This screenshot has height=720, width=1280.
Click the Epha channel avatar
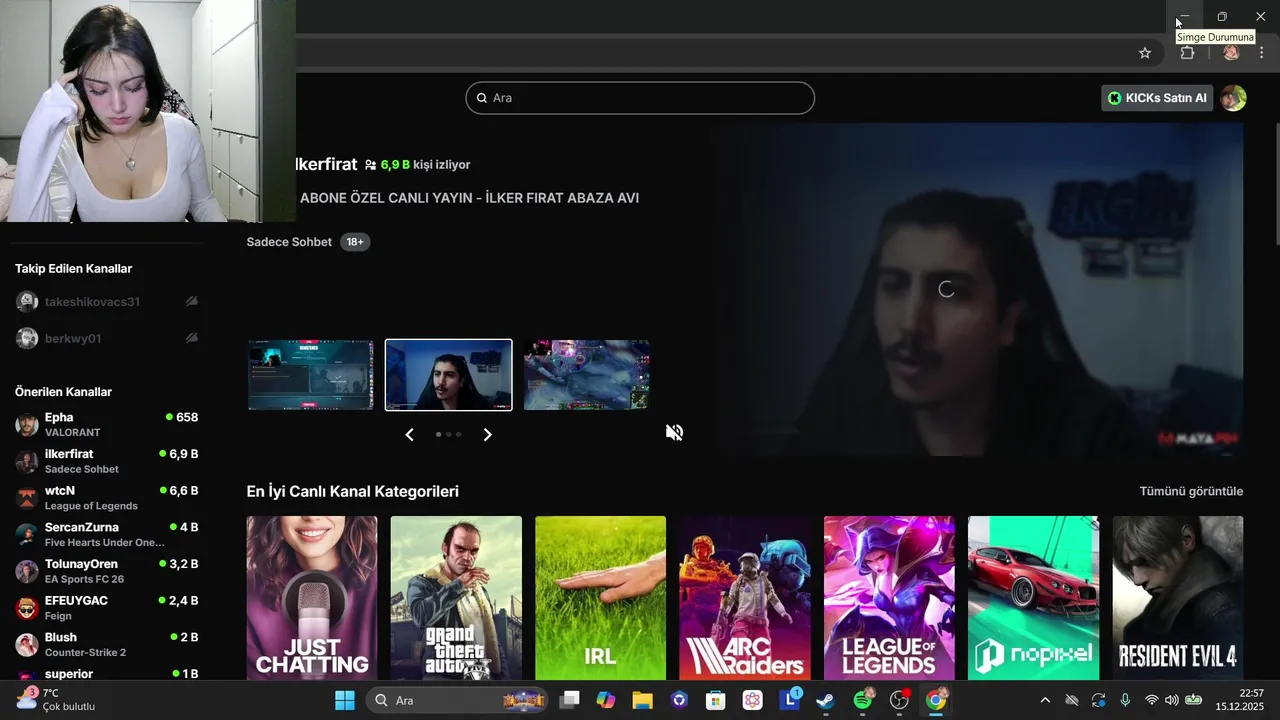pos(27,425)
